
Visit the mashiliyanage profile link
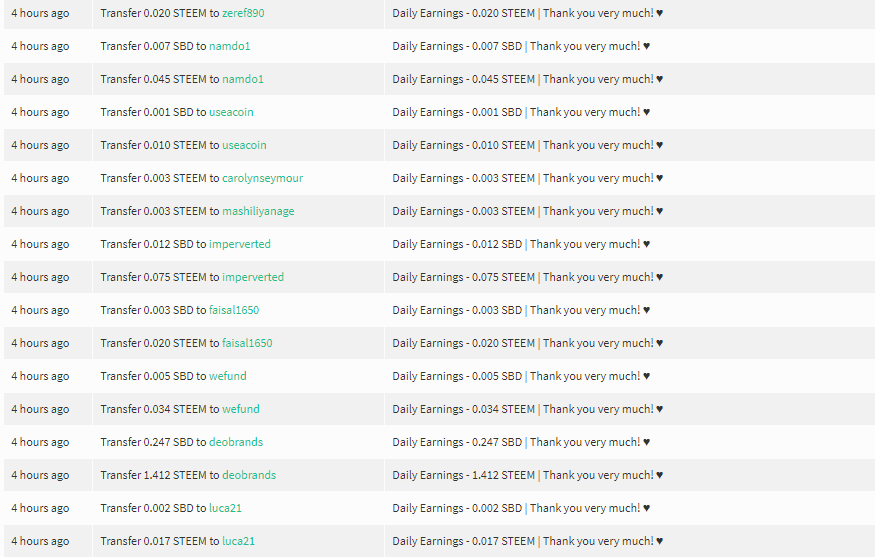tap(258, 210)
